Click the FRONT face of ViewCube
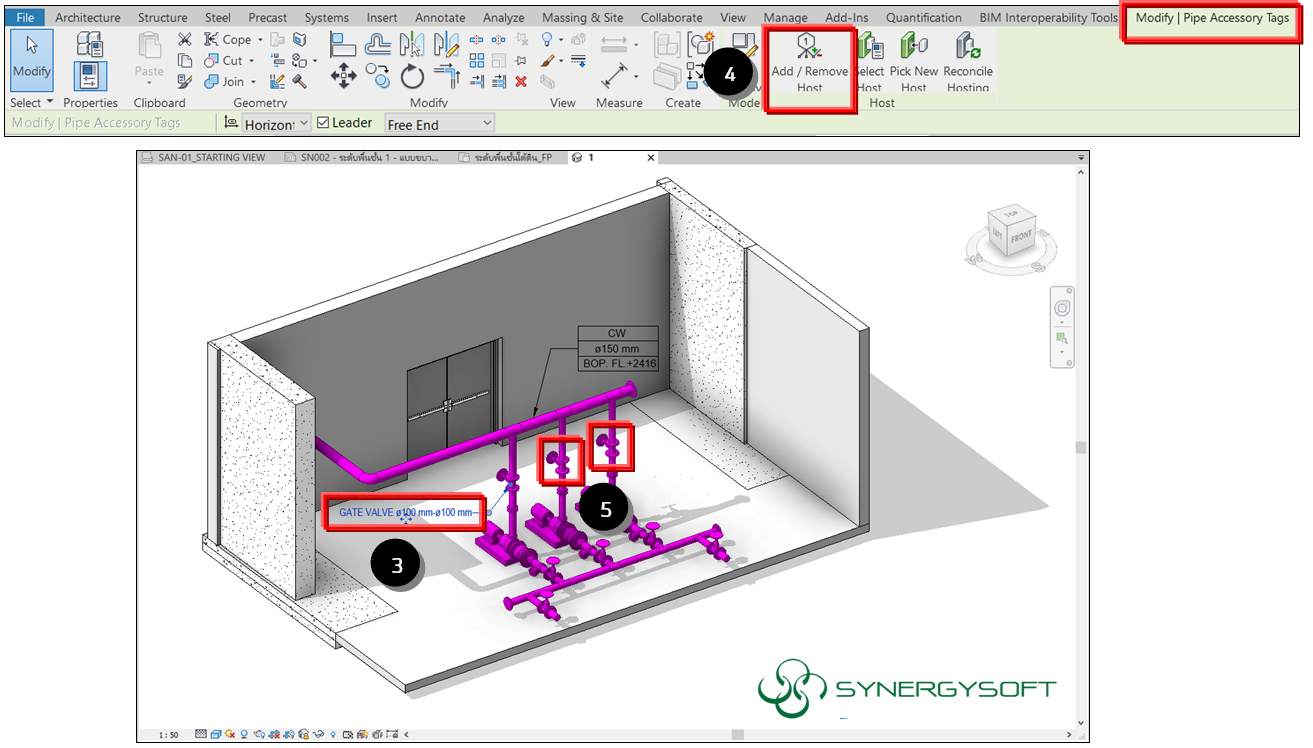The width and height of the screenshot is (1313, 748). (1020, 238)
